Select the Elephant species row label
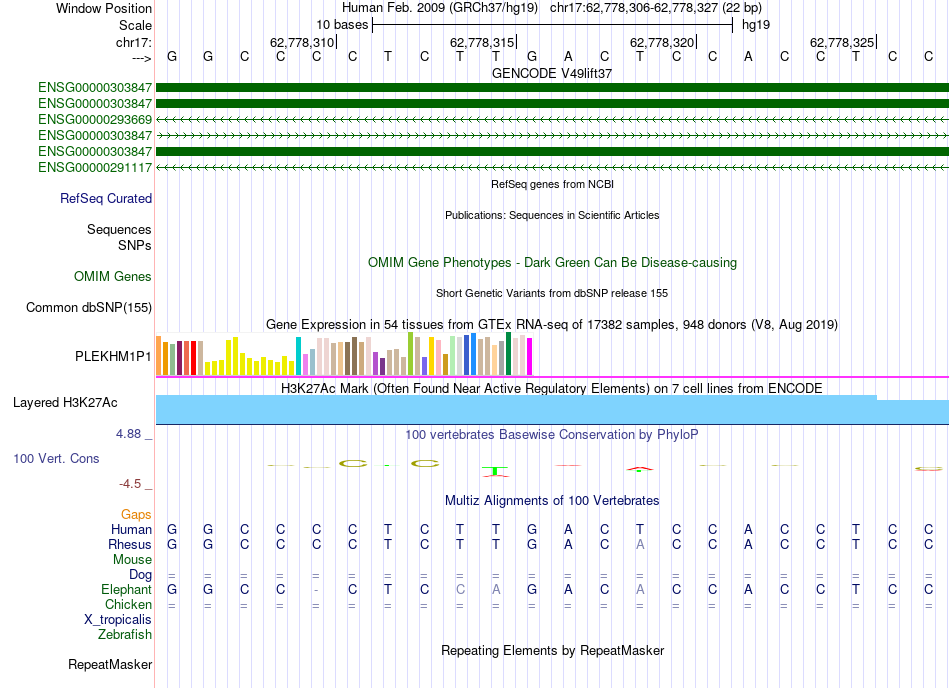 click(126, 589)
